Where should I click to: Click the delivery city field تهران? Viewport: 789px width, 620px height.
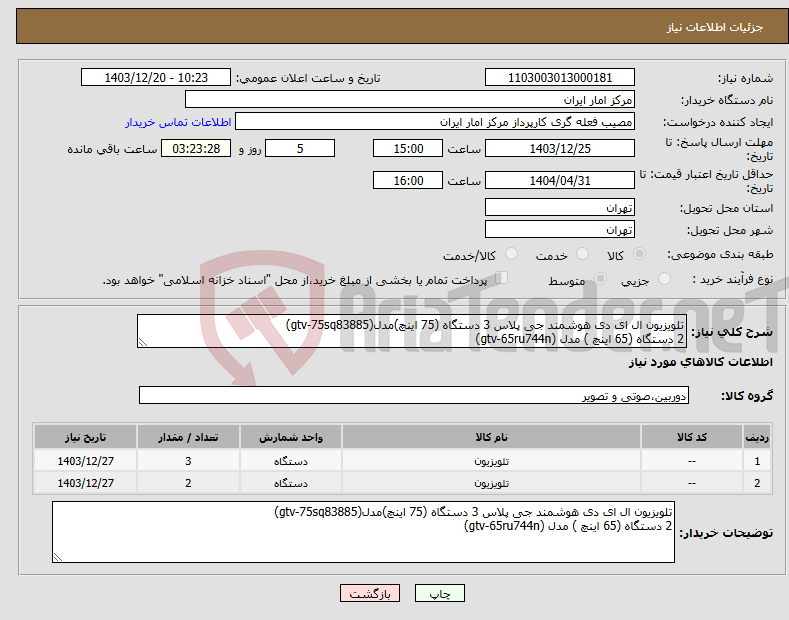point(560,229)
